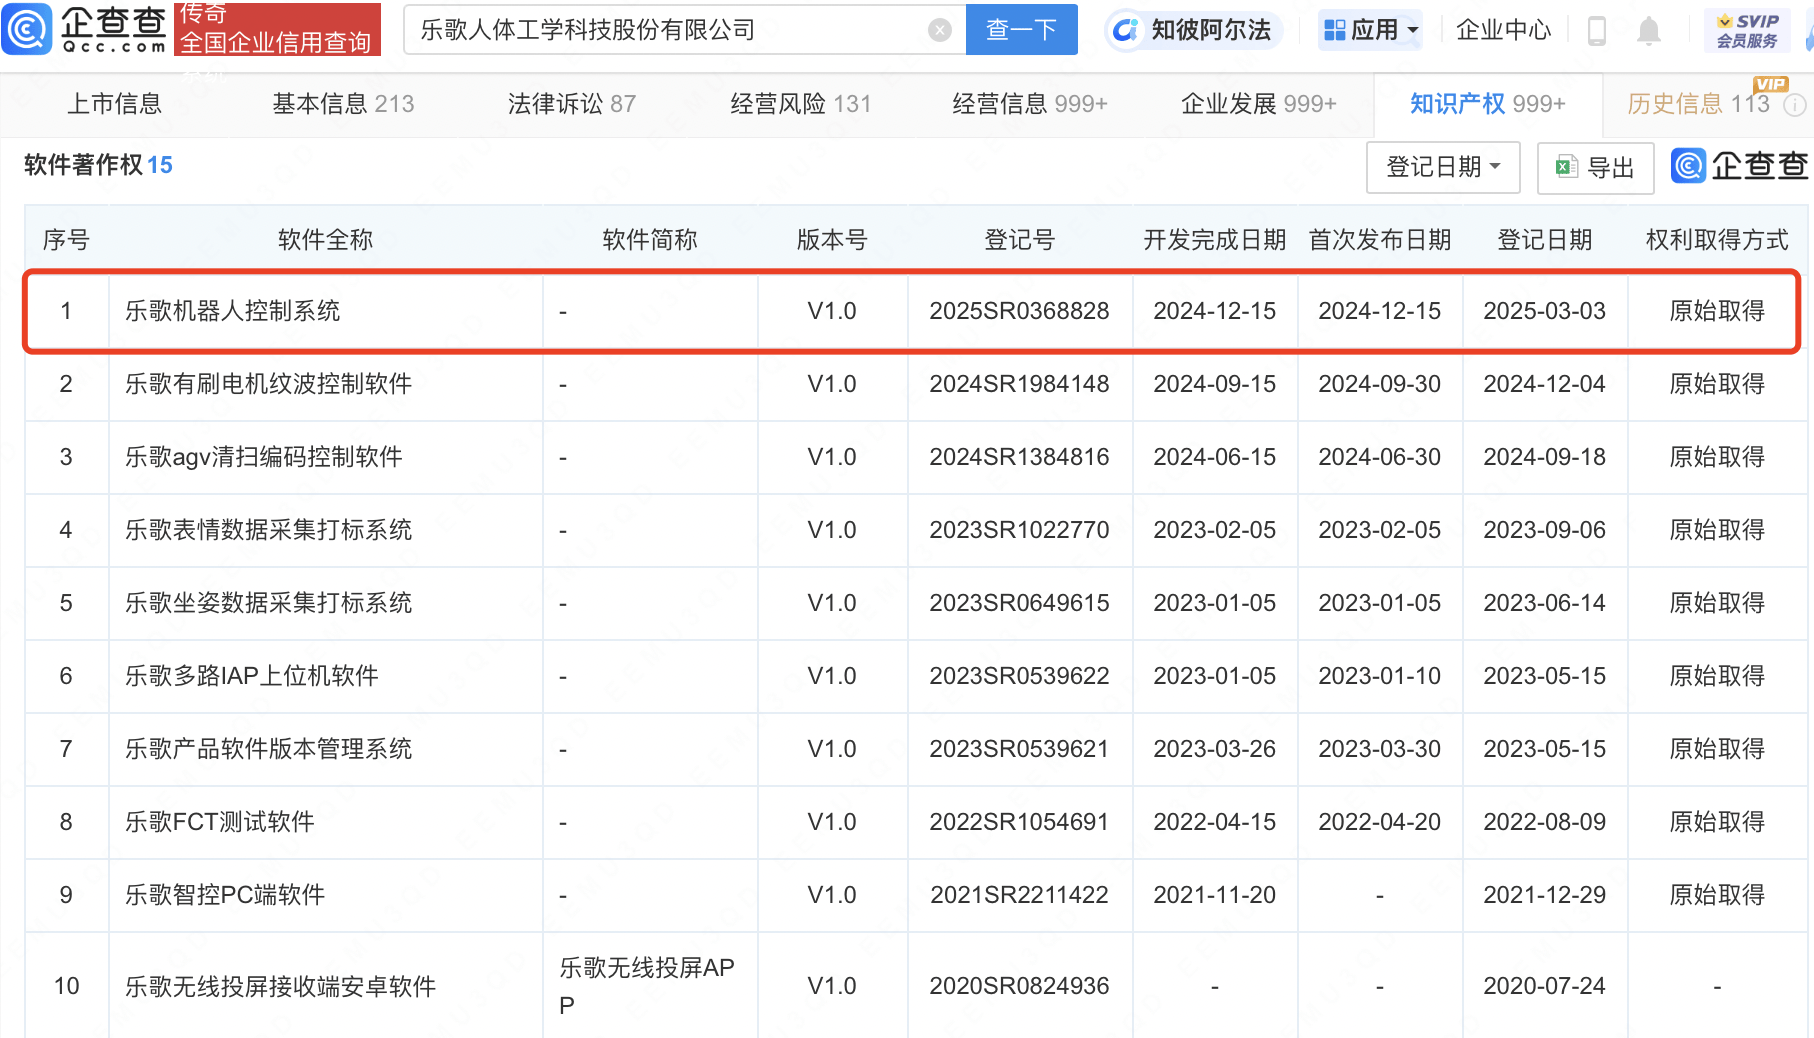The image size is (1814, 1038).
Task: Click the 开发完成日期 column header
Action: pyautogui.click(x=1214, y=240)
